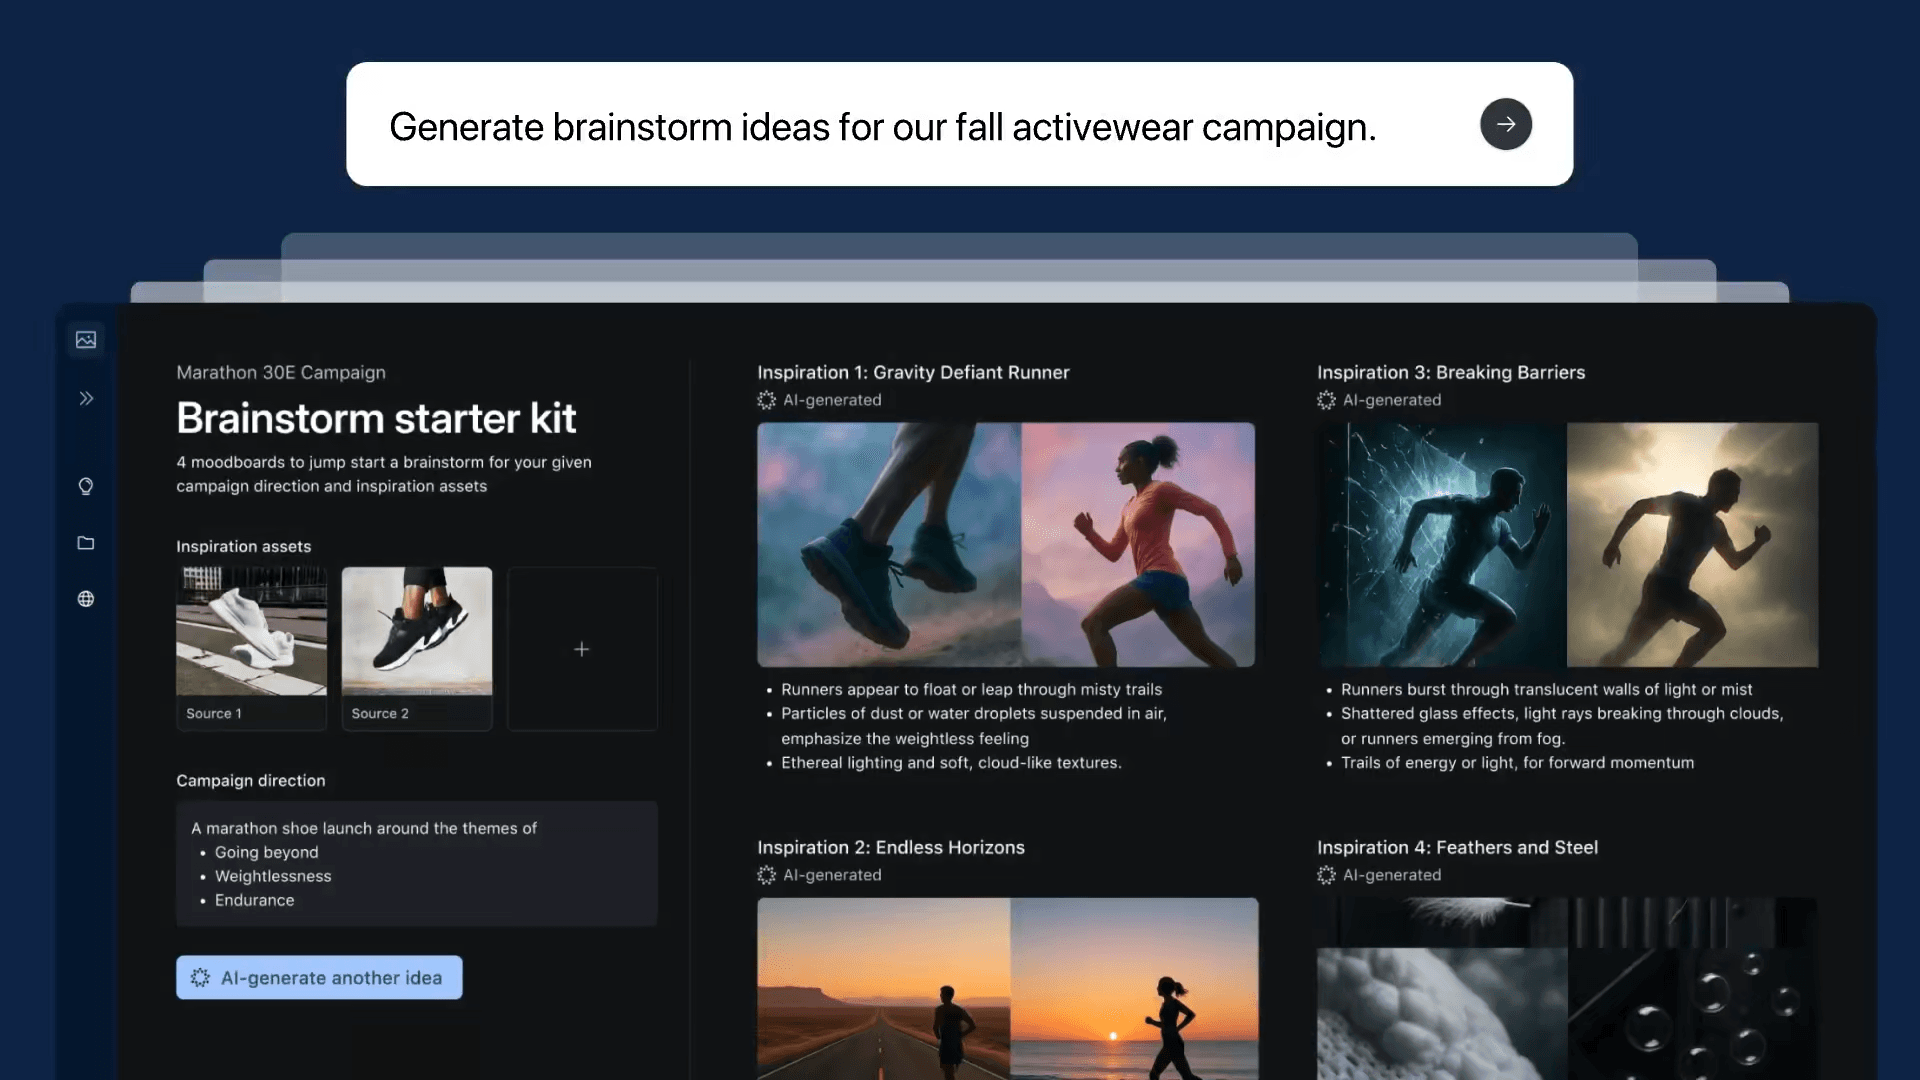Click 'Runners appear to float' bullet

(971, 689)
